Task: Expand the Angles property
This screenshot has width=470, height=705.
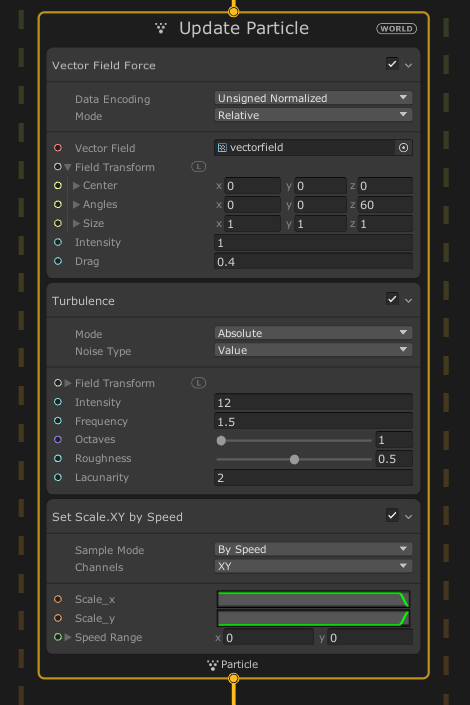Action: pos(76,204)
